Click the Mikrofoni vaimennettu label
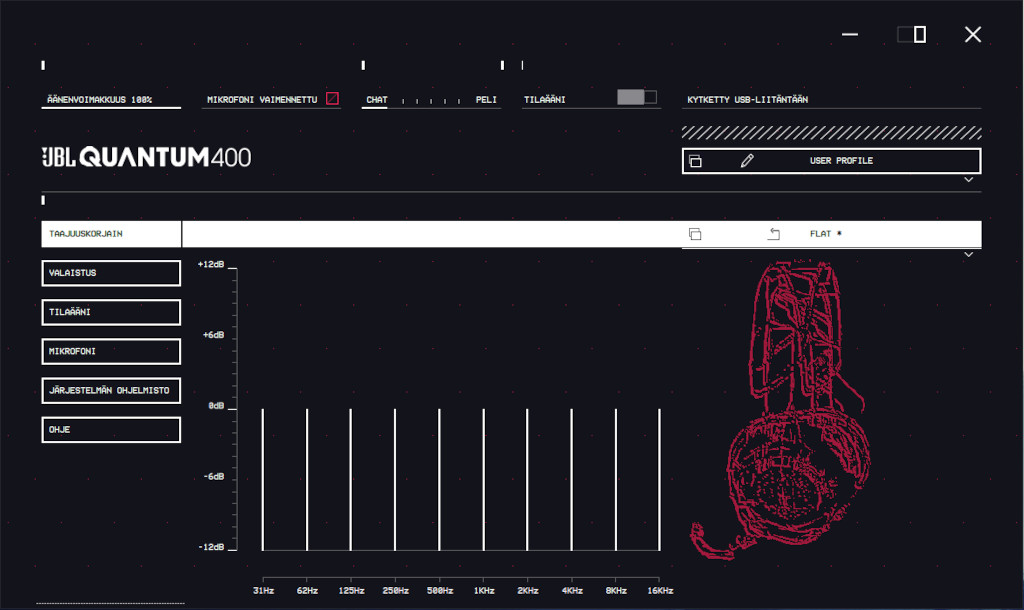 [262, 99]
